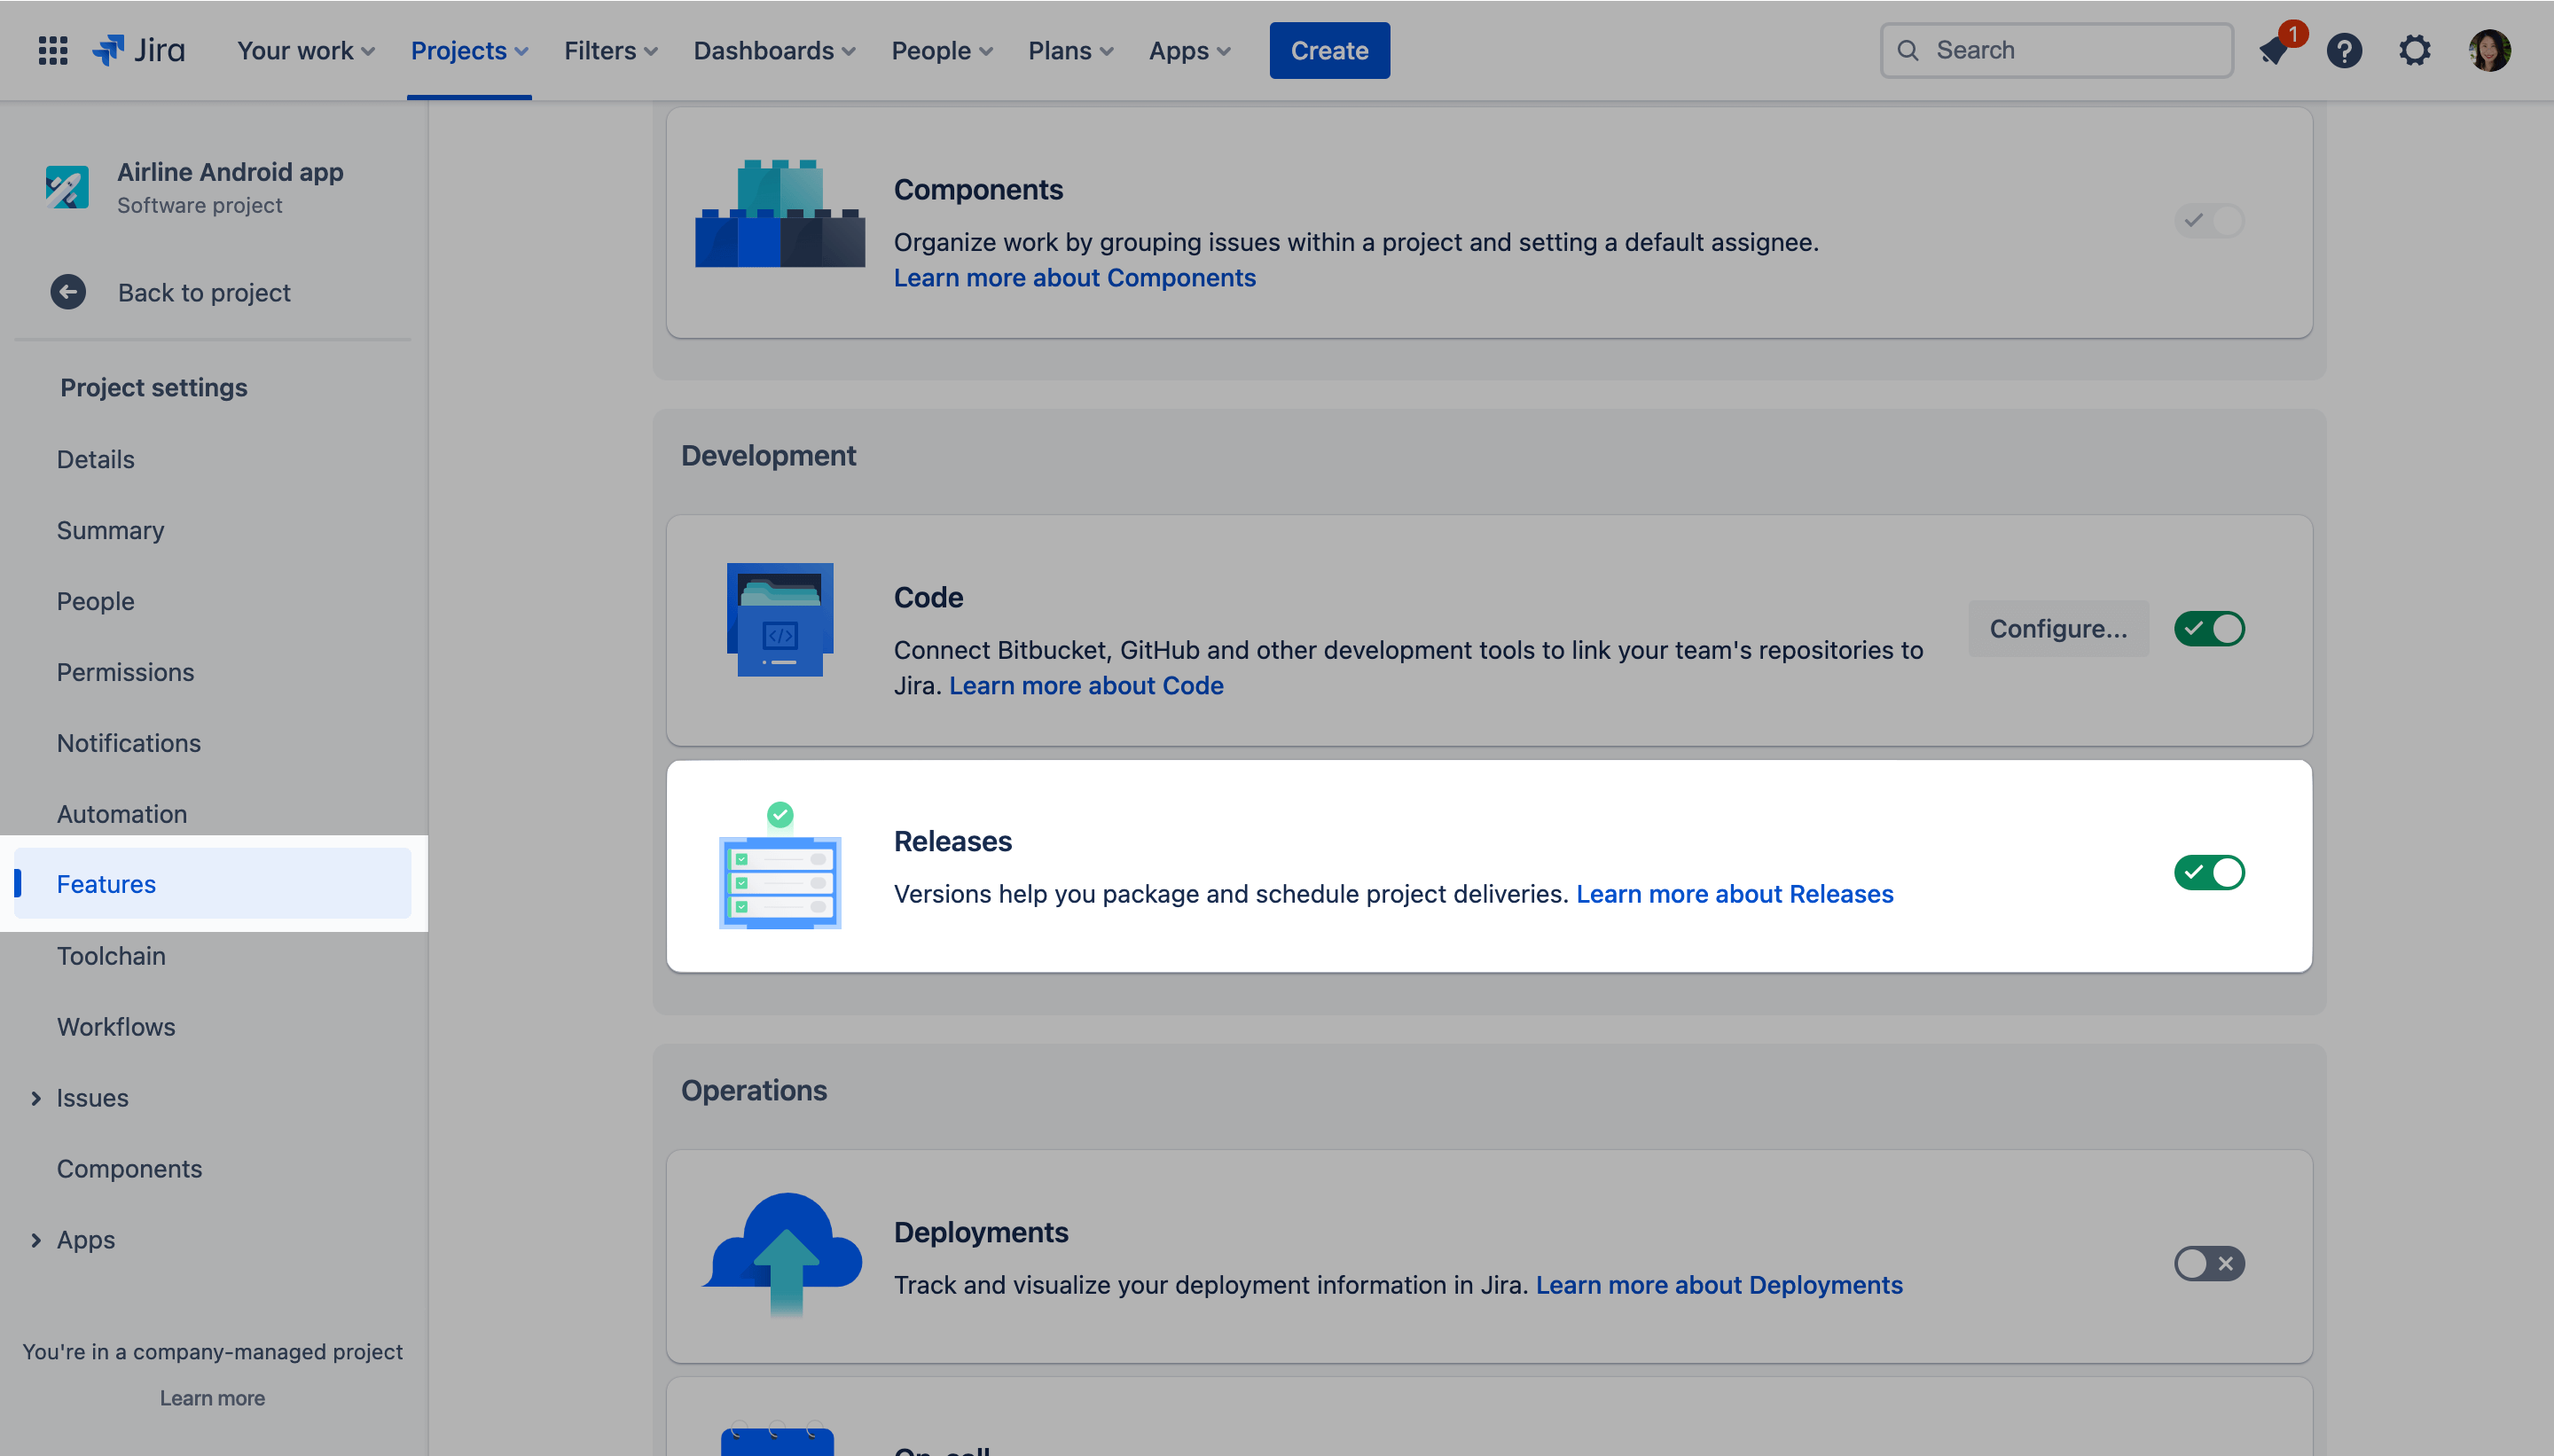Screen dimensions: 2554x1456
Task: Expand the Issues section in sidebar
Action: 37,1098
